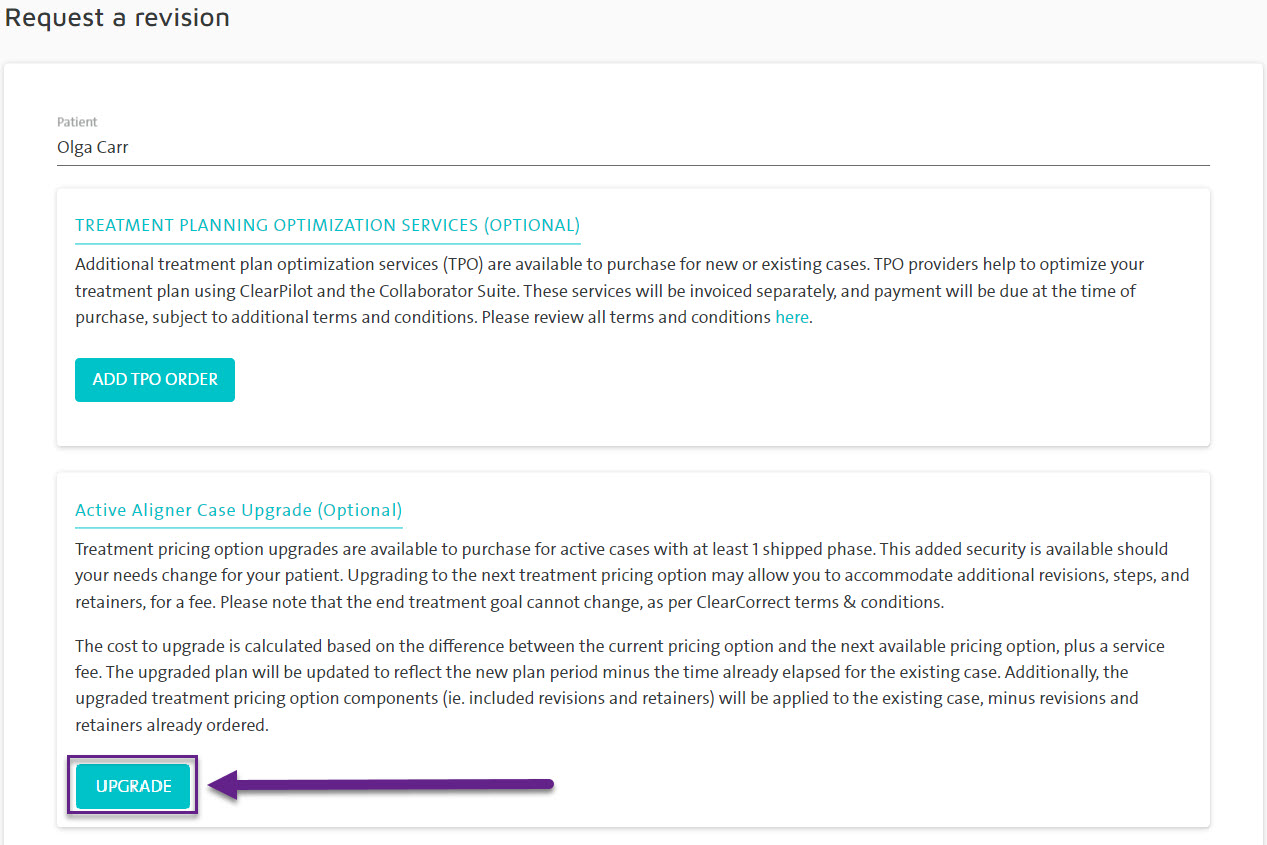Click the paragraph describing additional TPO services

tap(610, 291)
